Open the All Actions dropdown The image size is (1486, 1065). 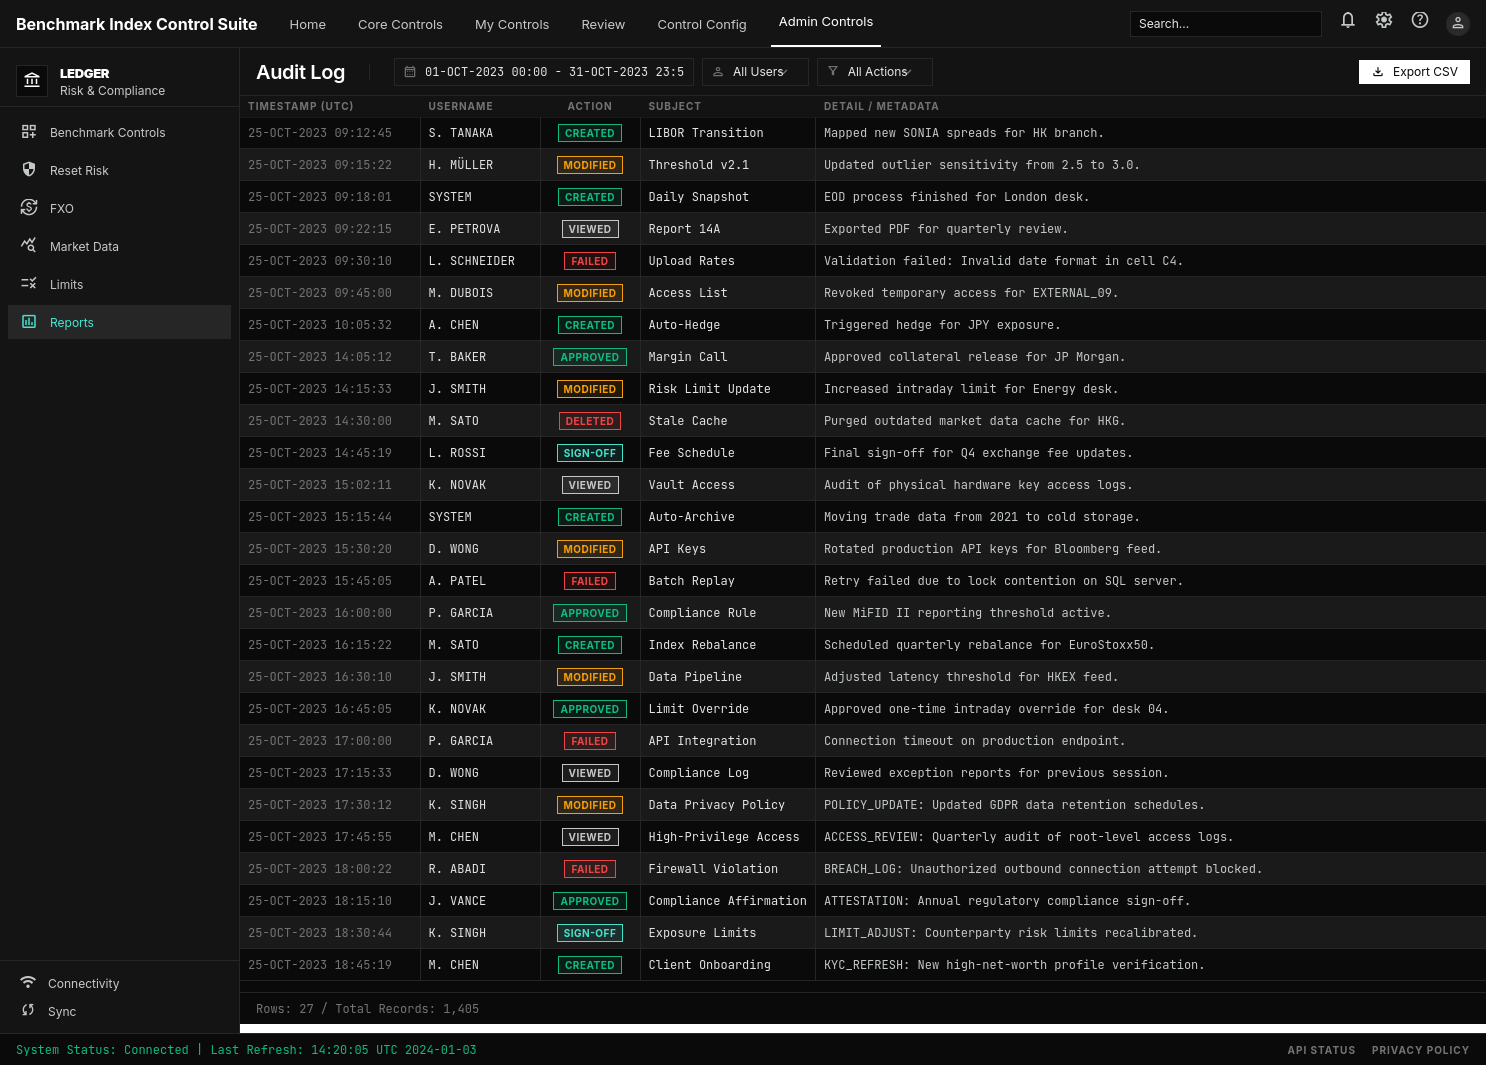coord(875,72)
